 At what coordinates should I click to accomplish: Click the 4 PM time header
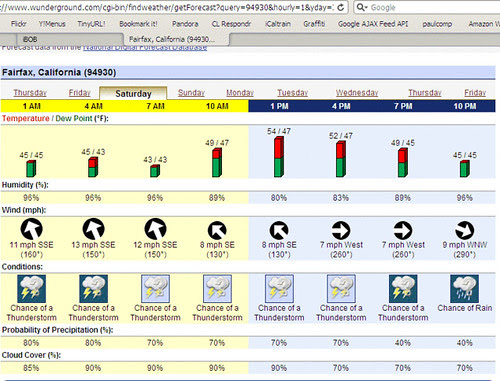click(x=341, y=106)
